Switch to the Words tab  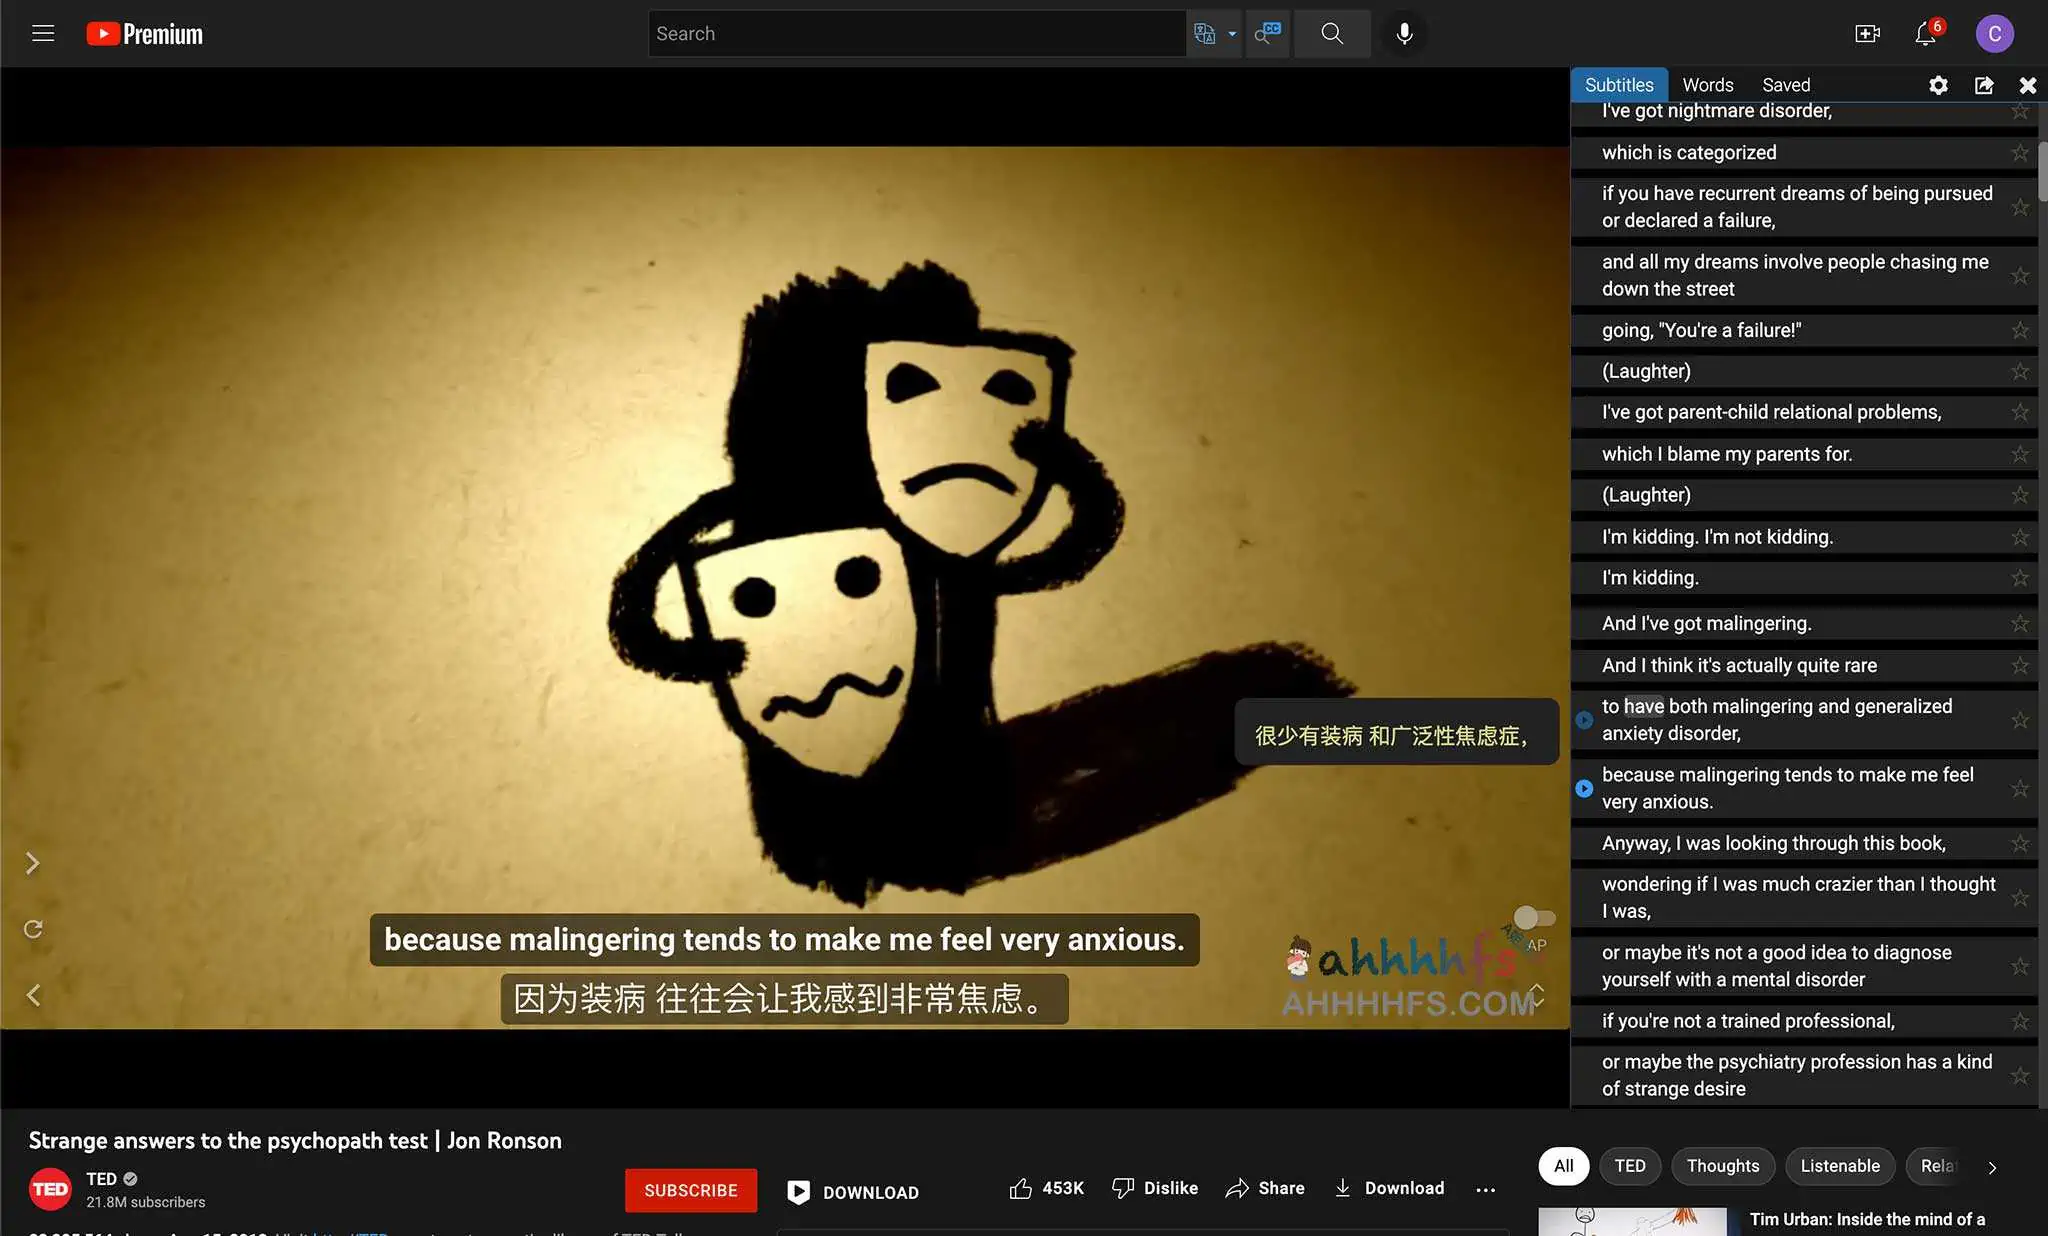1707,85
